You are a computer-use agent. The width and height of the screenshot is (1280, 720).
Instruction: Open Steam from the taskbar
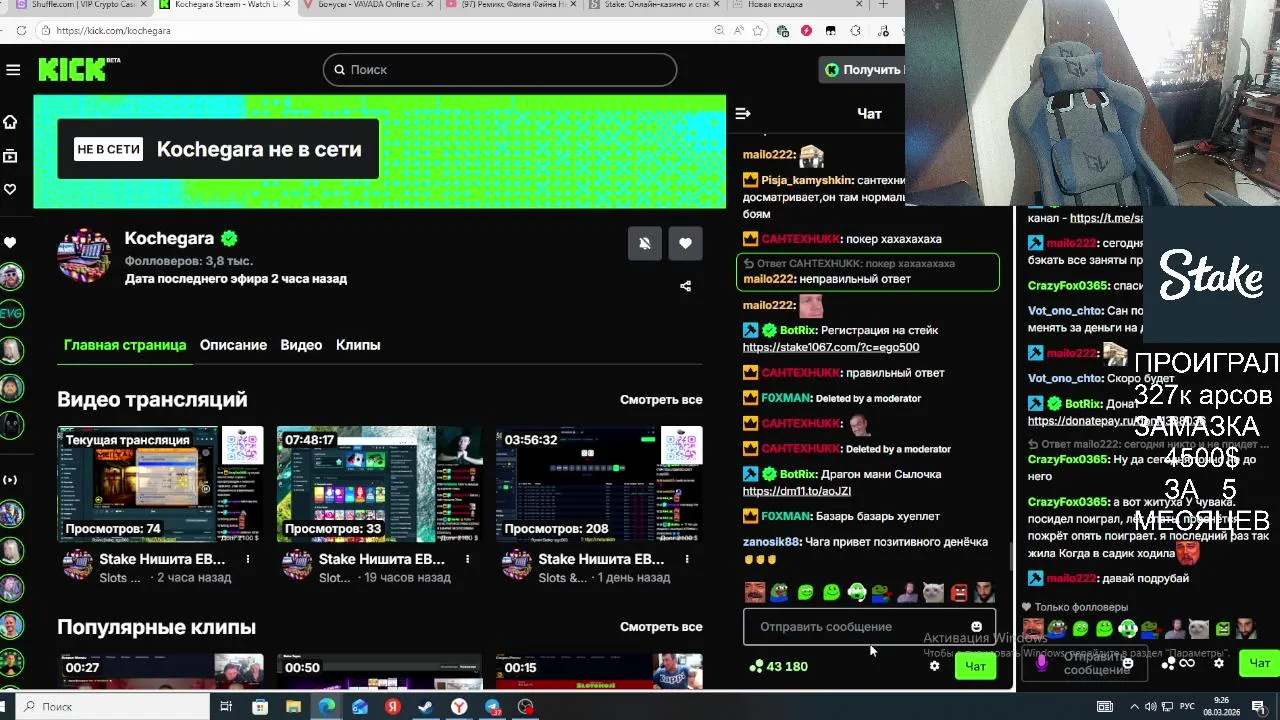point(425,707)
